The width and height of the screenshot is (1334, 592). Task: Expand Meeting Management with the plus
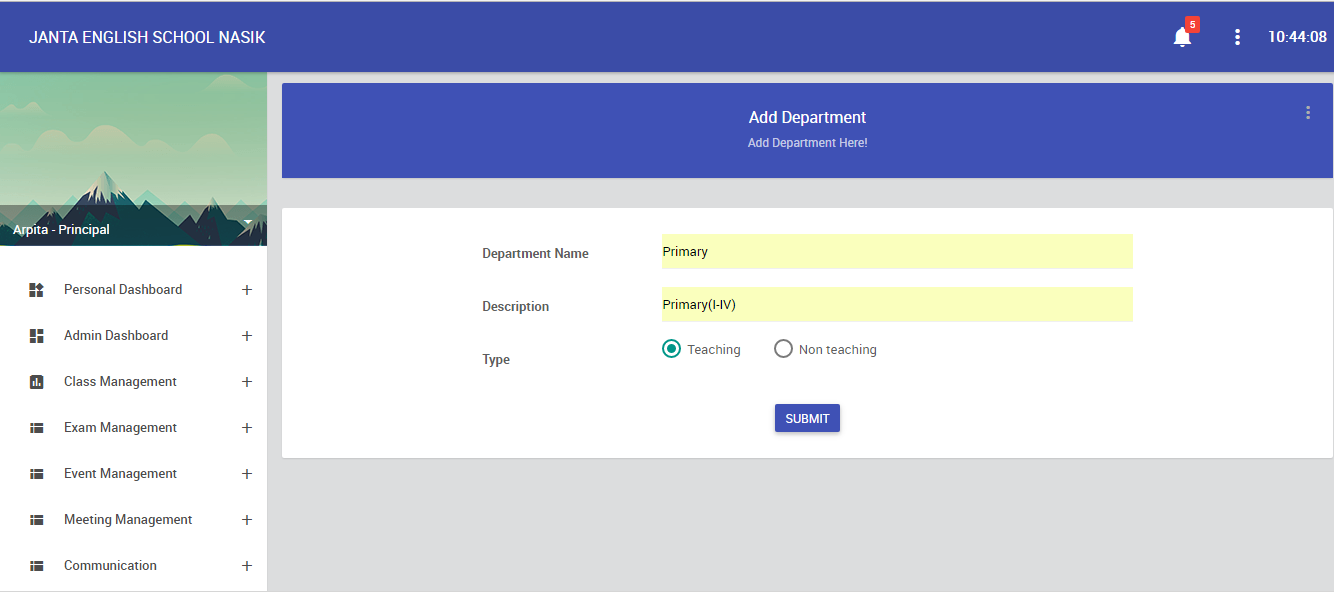(247, 520)
